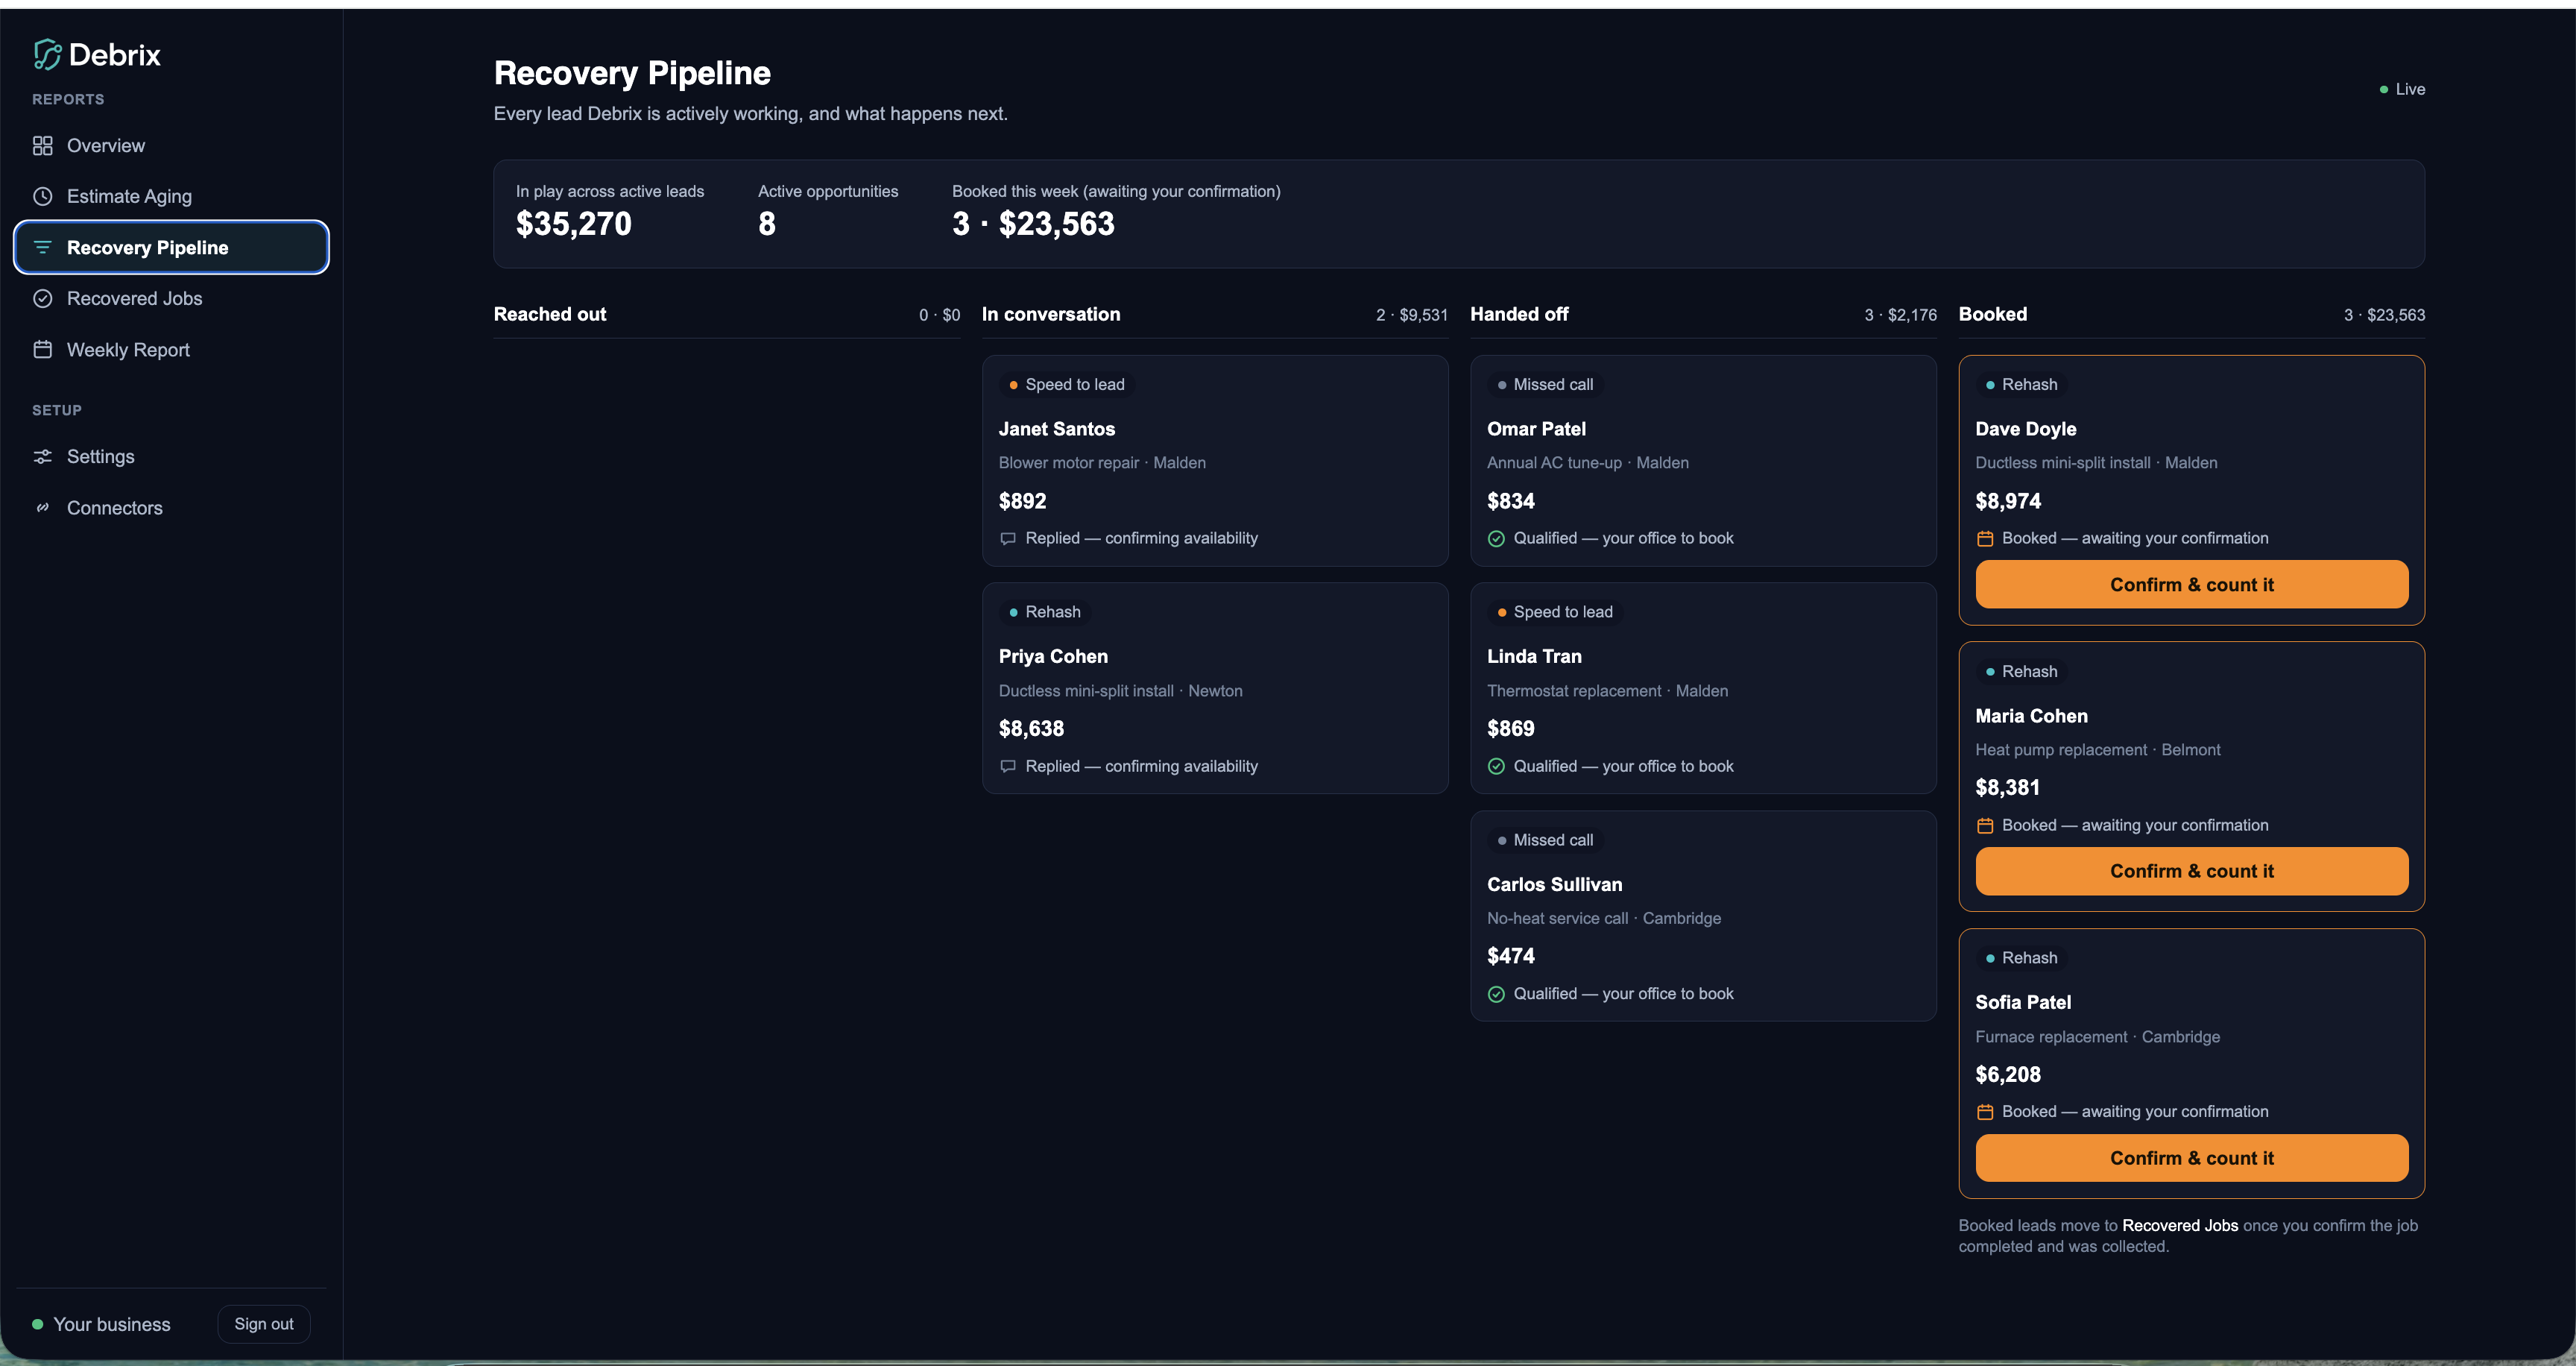Screen dimensions: 2576x1366
Task: Open Settings in the Setup section
Action: point(171,456)
